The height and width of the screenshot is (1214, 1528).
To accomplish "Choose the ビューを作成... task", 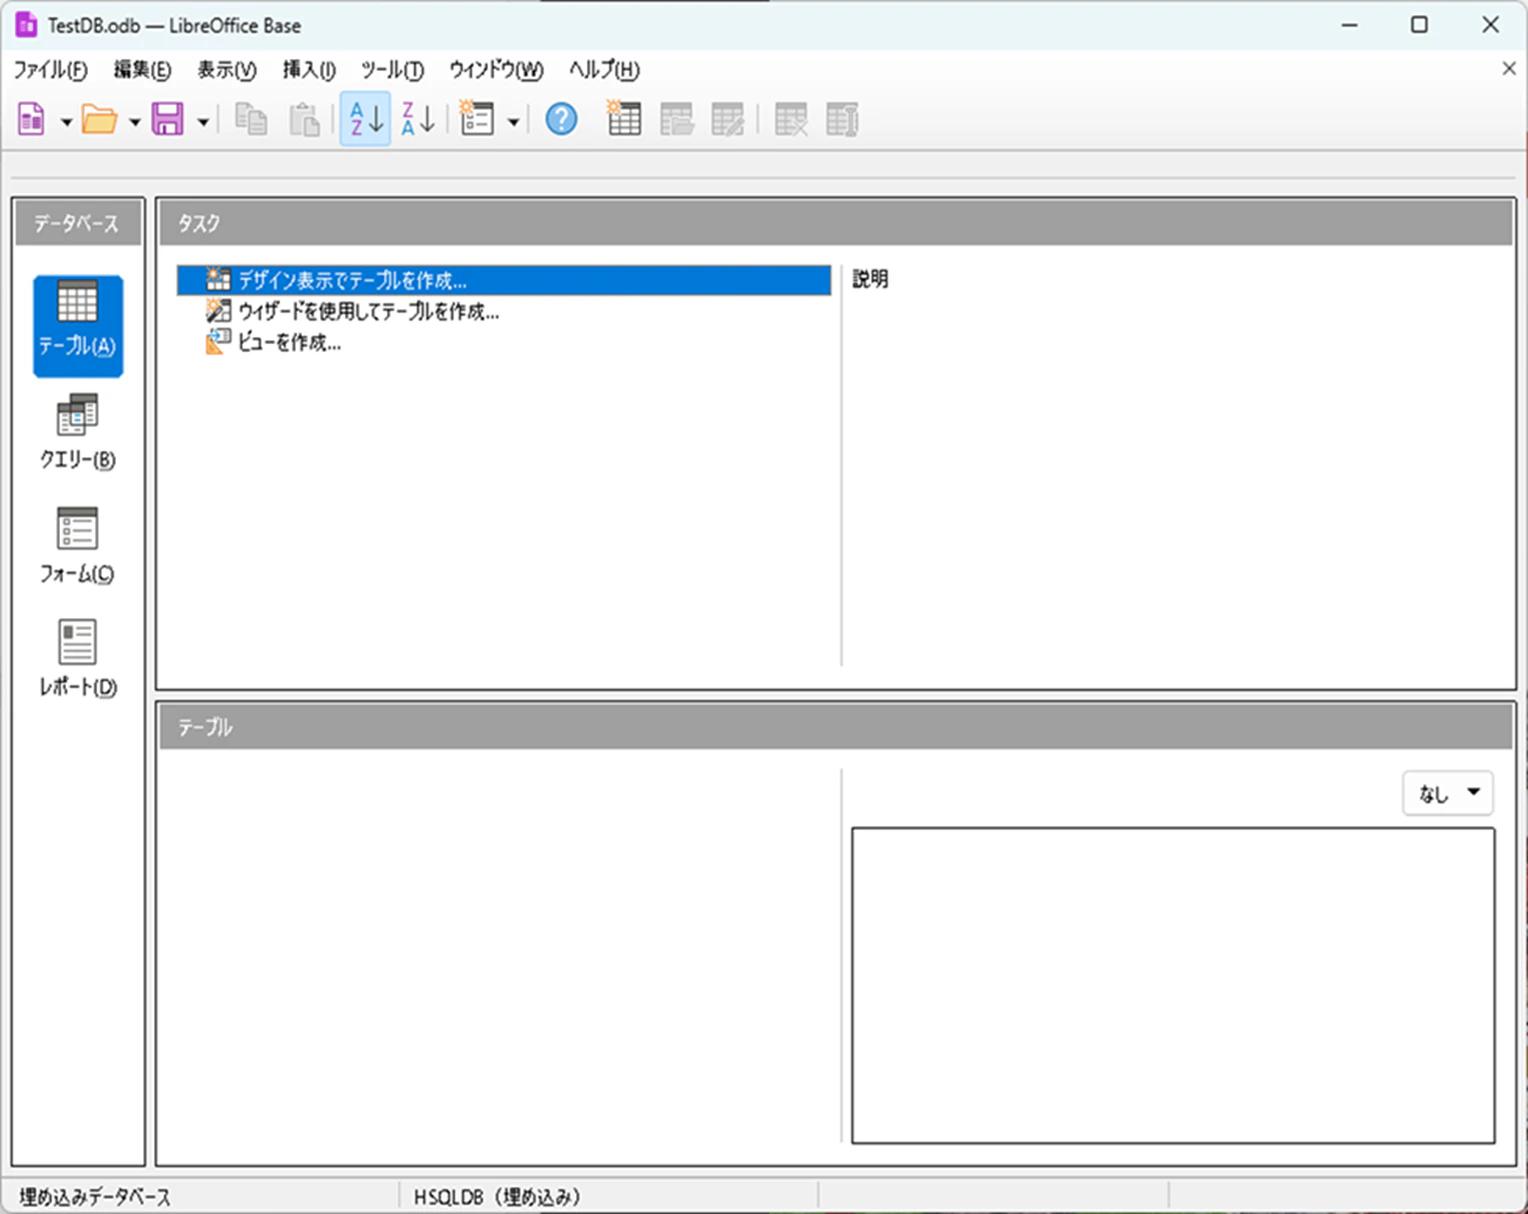I will tap(273, 342).
